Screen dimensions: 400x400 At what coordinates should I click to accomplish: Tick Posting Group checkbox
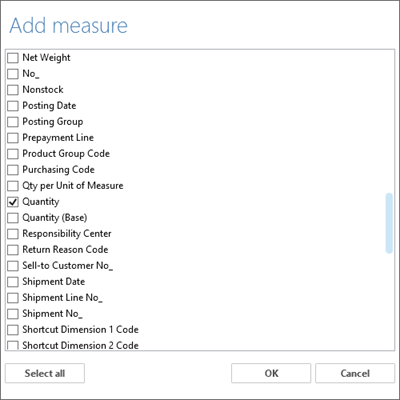pos(13,122)
